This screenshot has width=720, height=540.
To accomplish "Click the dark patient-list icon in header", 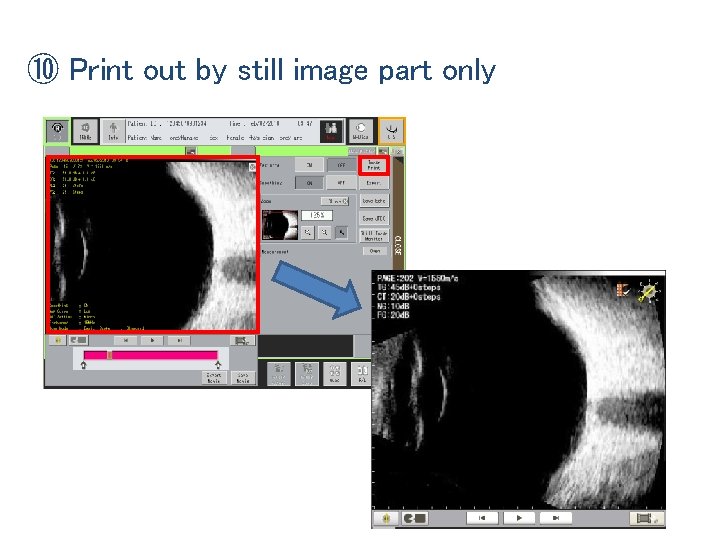I will [x=331, y=131].
